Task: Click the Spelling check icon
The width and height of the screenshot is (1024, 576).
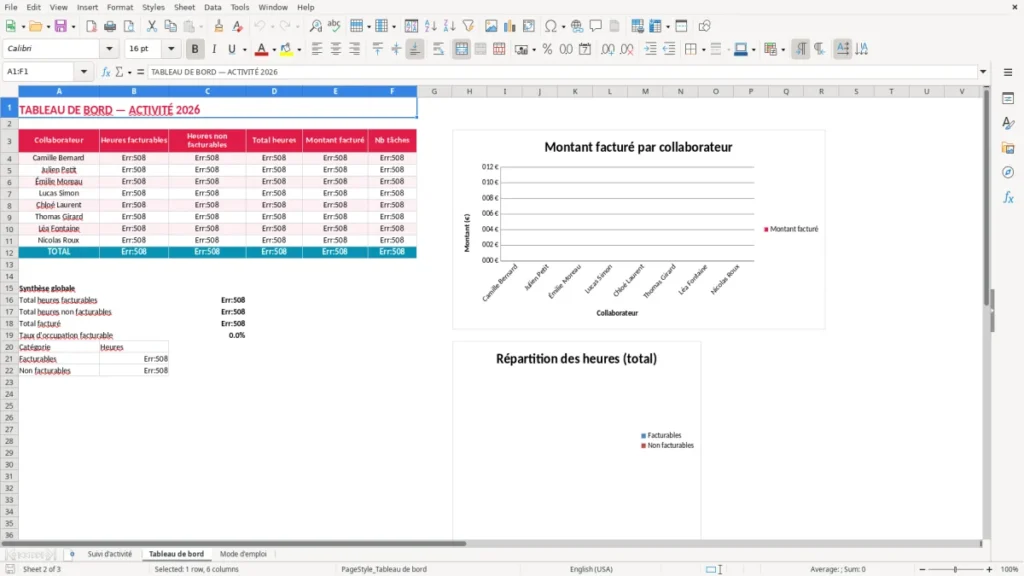Action: [334, 26]
